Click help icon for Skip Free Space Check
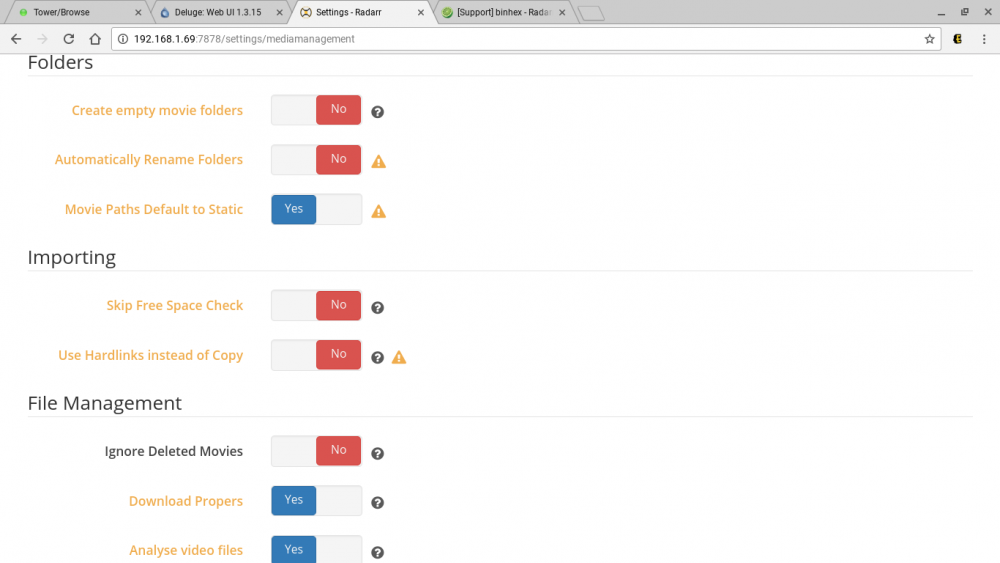Screen dimensions: 1000x563 [378, 307]
